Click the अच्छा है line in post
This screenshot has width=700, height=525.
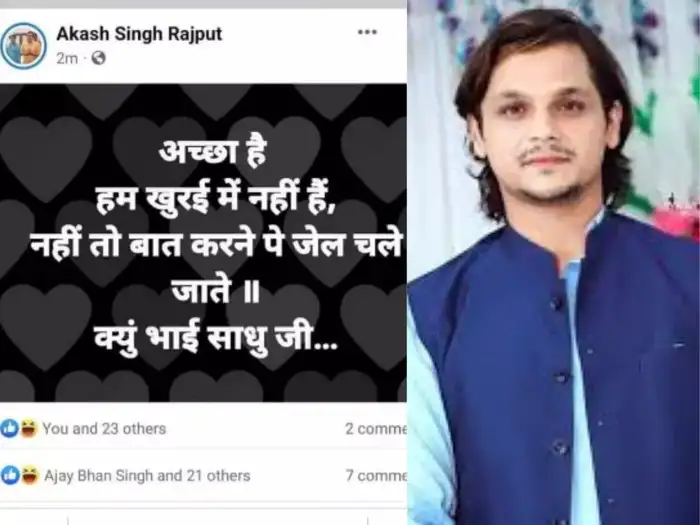(213, 154)
